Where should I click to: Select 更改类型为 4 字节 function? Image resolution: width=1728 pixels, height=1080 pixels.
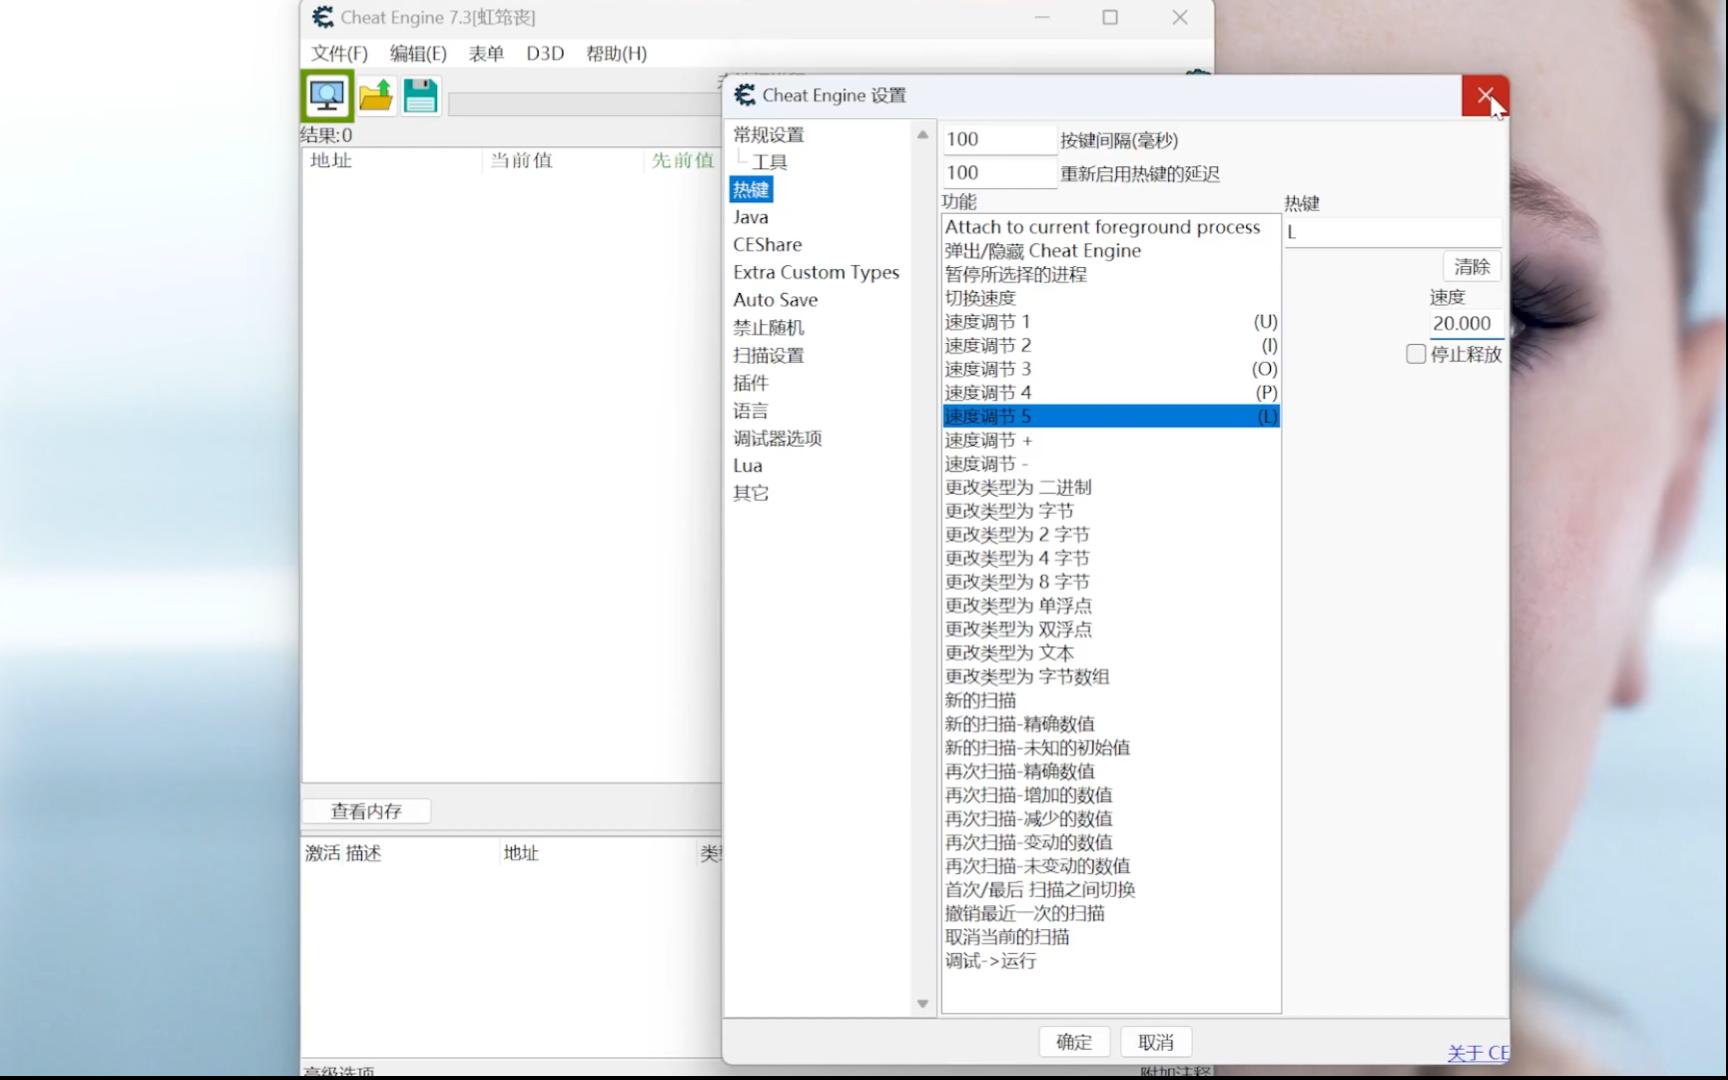click(x=1111, y=558)
